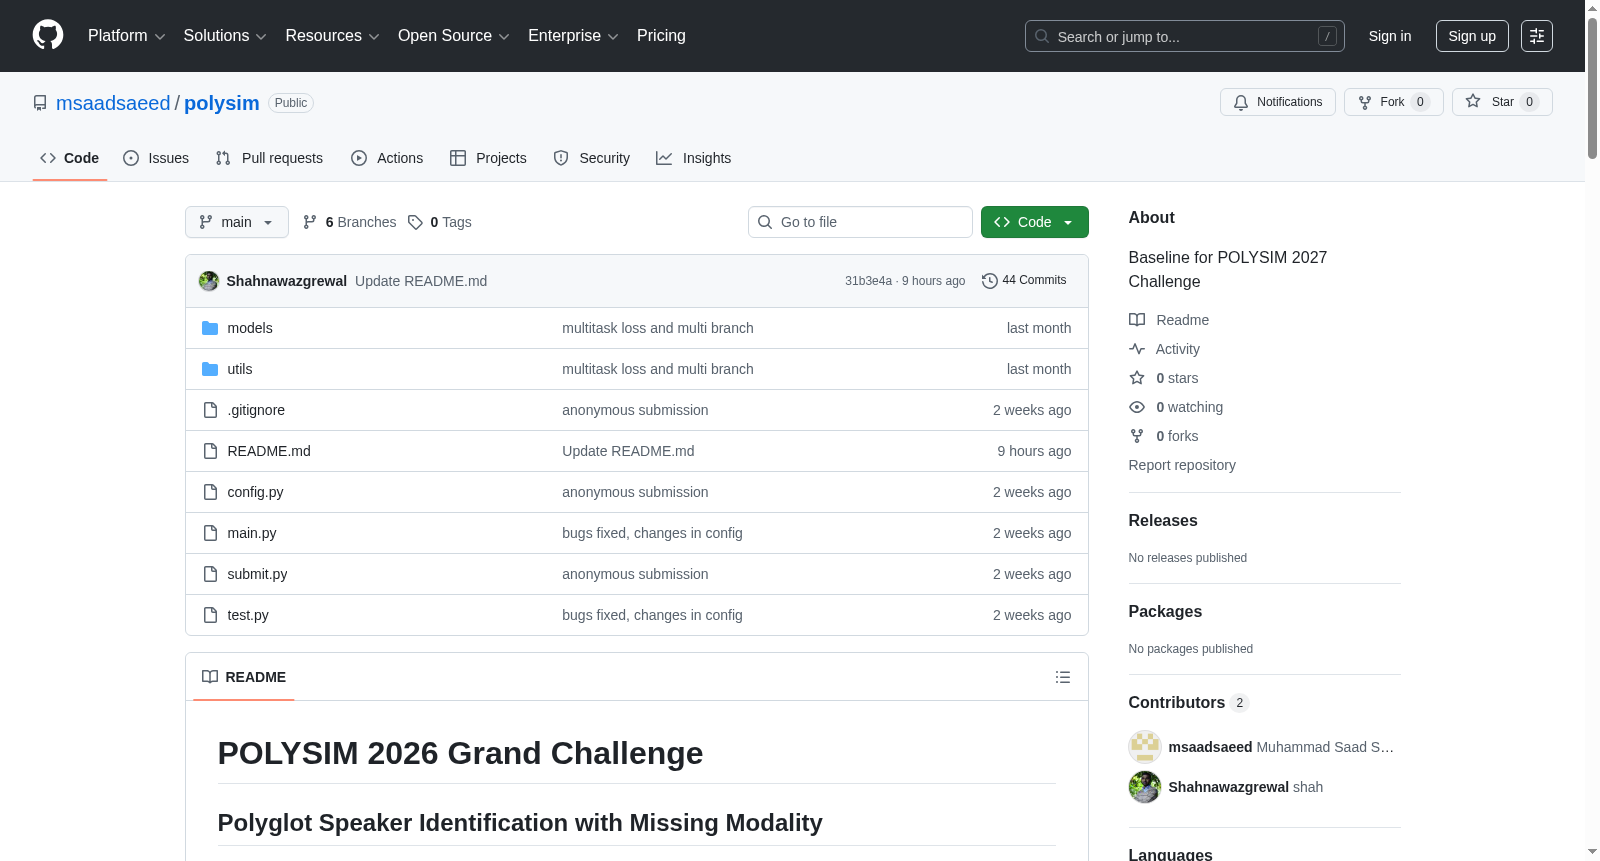Select the README tab in file viewer
The image size is (1600, 861).
tap(244, 677)
